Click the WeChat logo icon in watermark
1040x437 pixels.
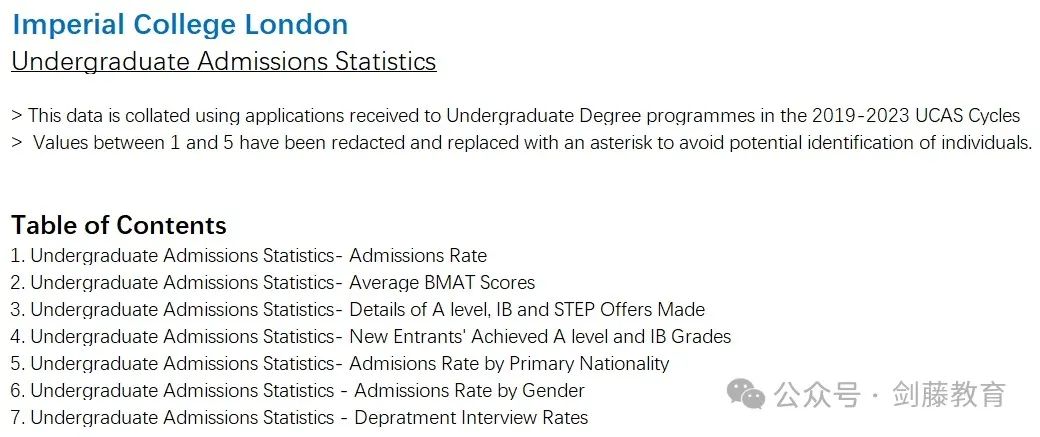point(746,395)
